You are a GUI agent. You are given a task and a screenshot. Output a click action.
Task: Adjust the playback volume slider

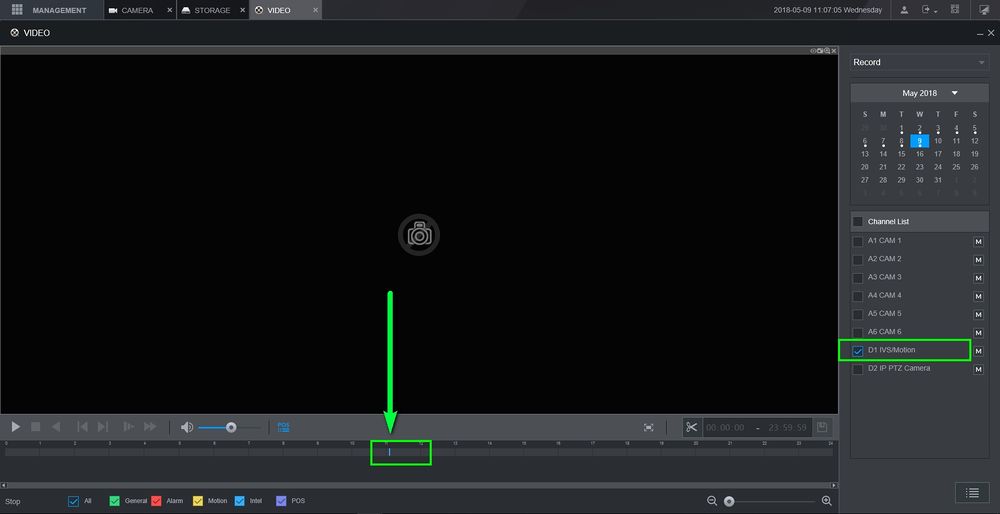[231, 427]
